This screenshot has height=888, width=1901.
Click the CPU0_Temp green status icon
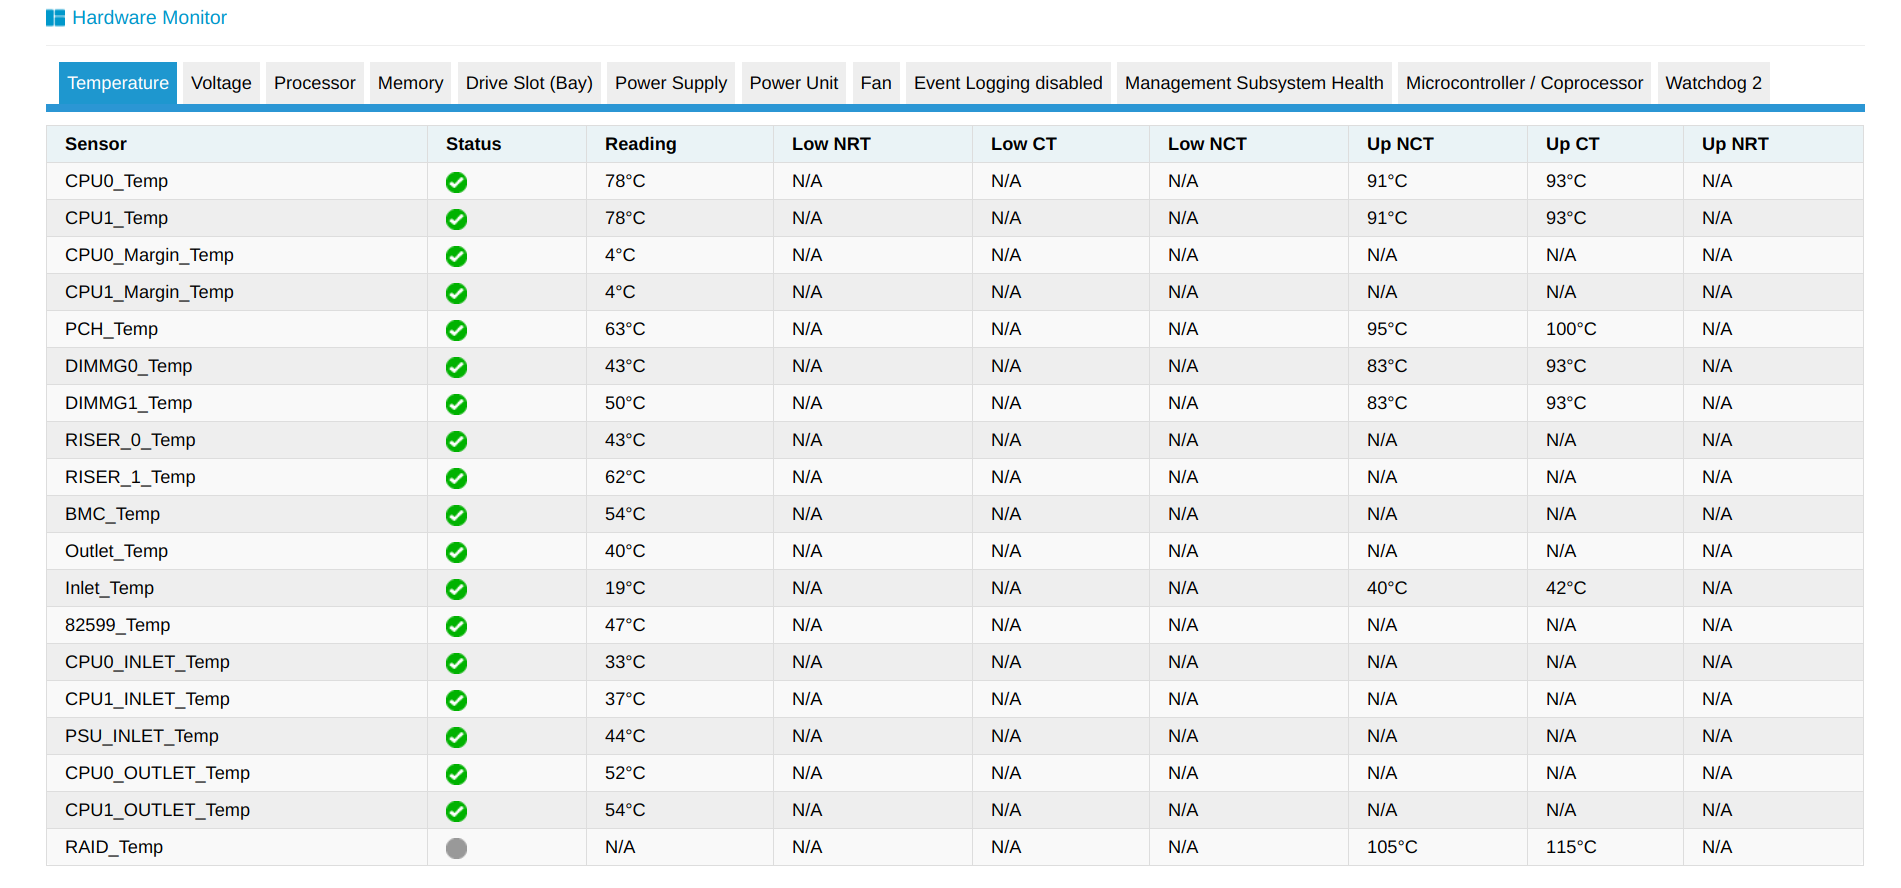tap(456, 182)
